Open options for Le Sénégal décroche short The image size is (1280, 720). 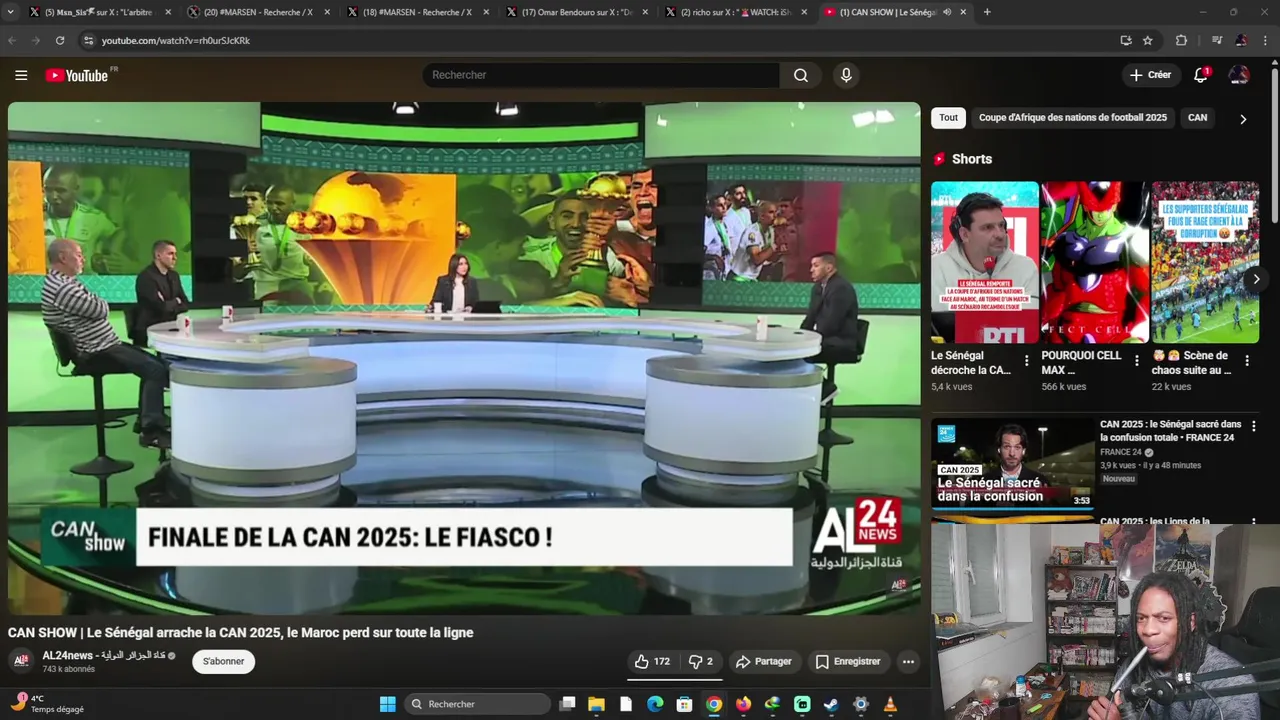click(1026, 361)
